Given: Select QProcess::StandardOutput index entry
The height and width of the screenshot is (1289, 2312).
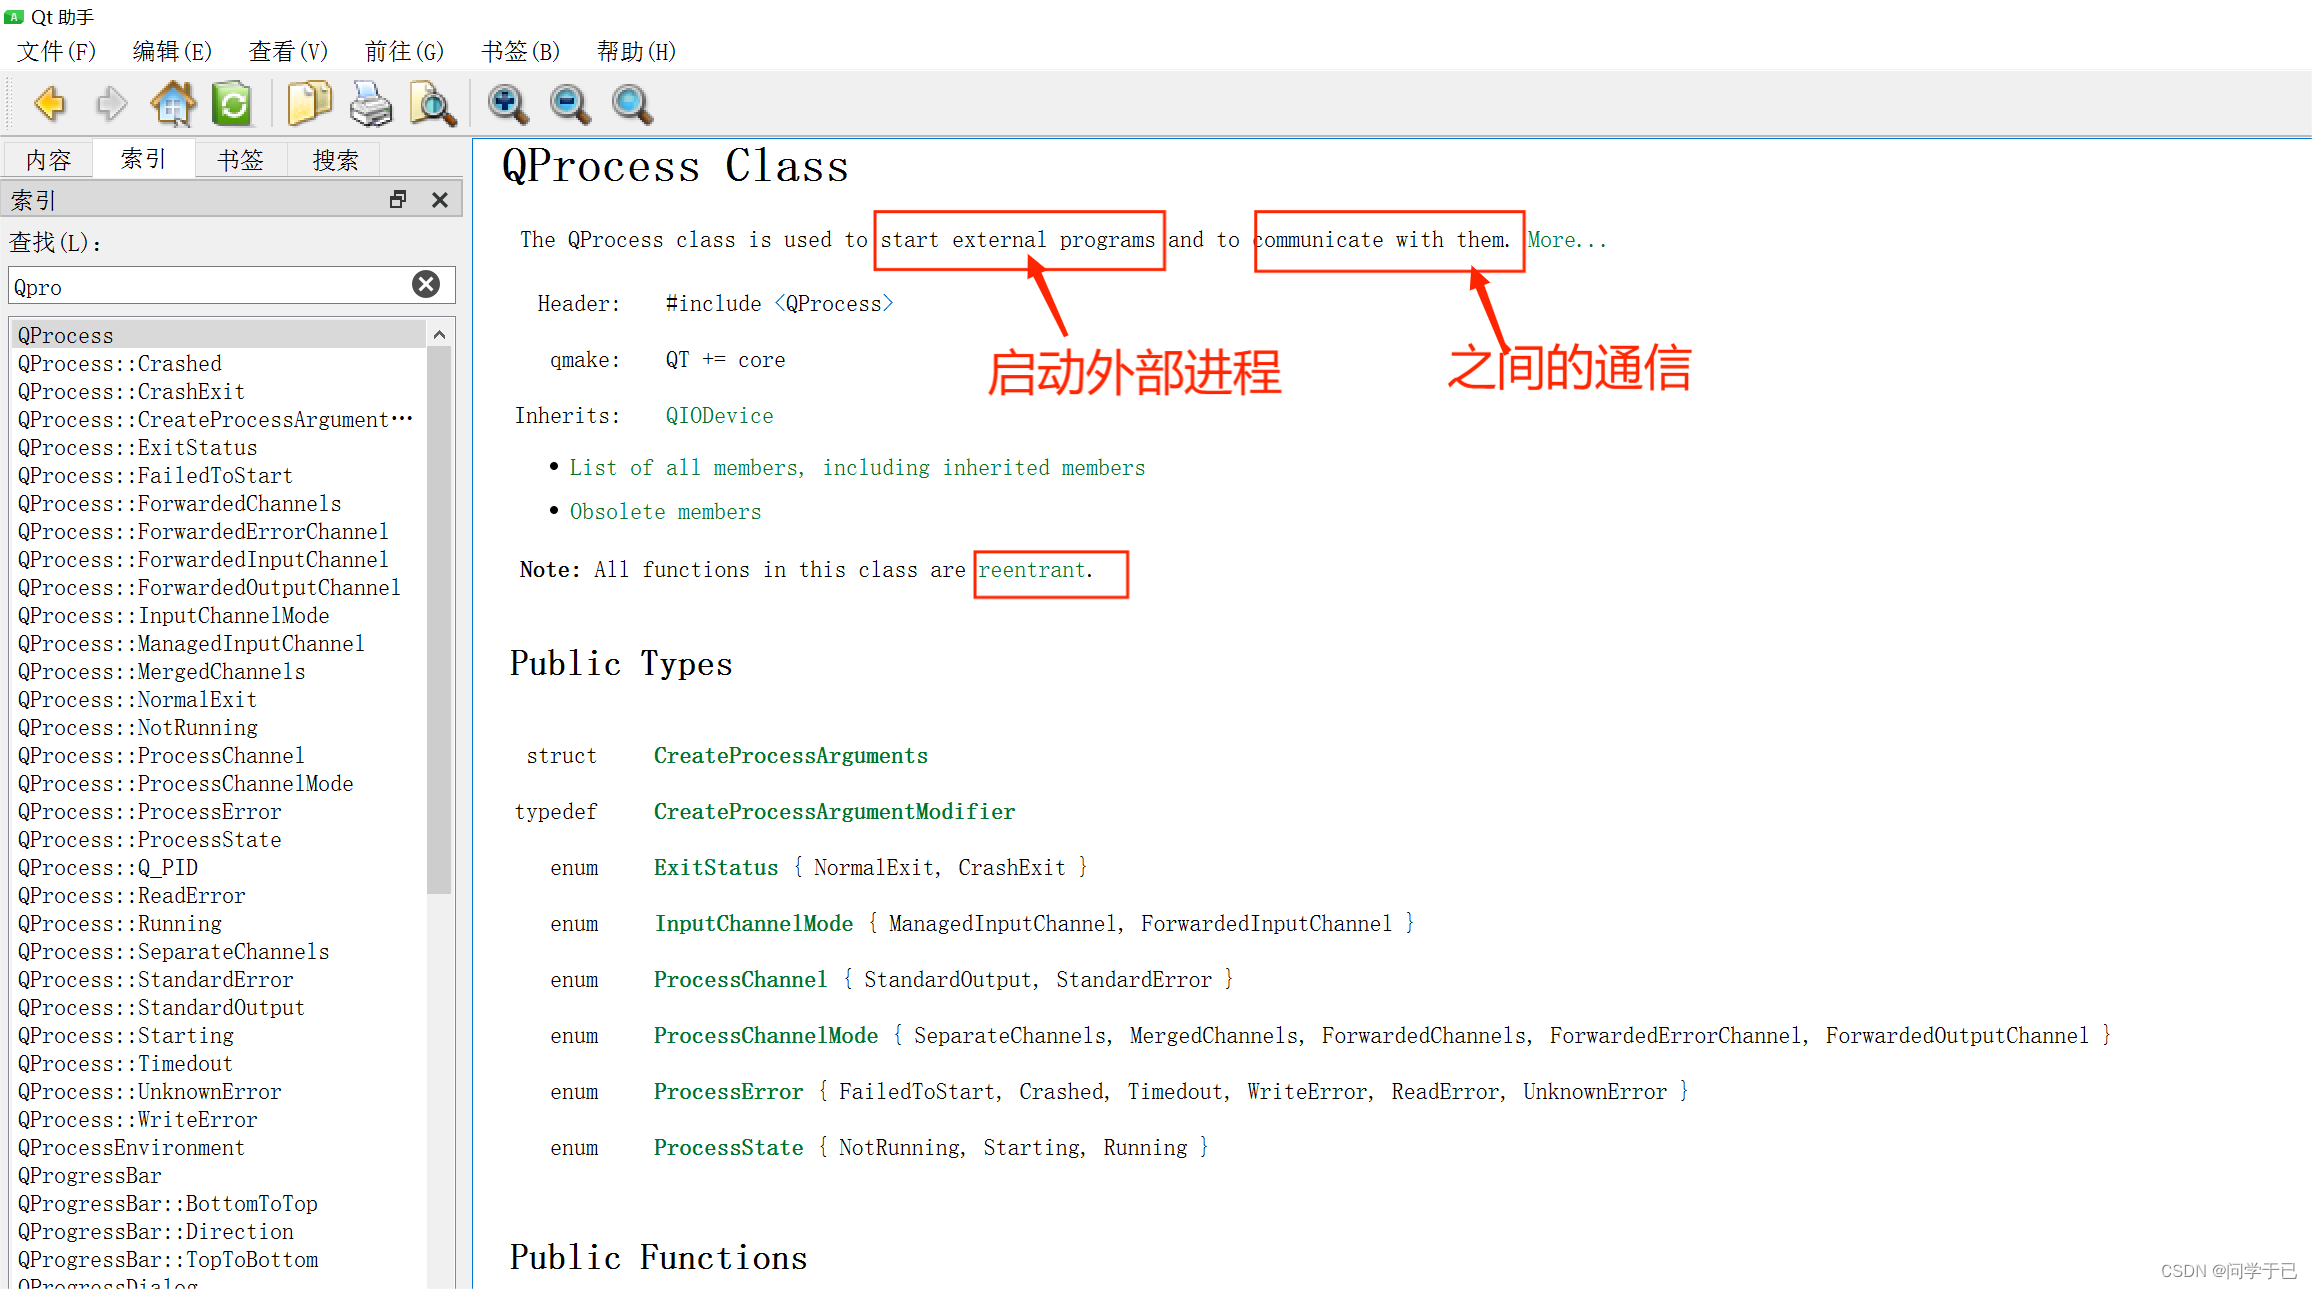Looking at the screenshot, I should point(219,1008).
